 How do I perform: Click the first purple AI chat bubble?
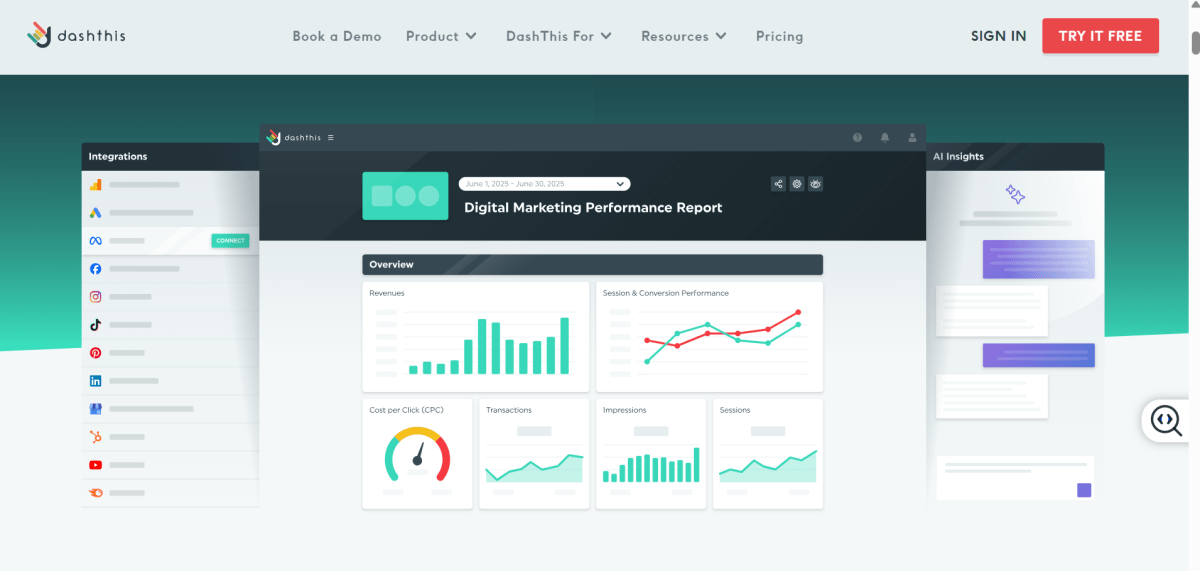coord(1038,259)
